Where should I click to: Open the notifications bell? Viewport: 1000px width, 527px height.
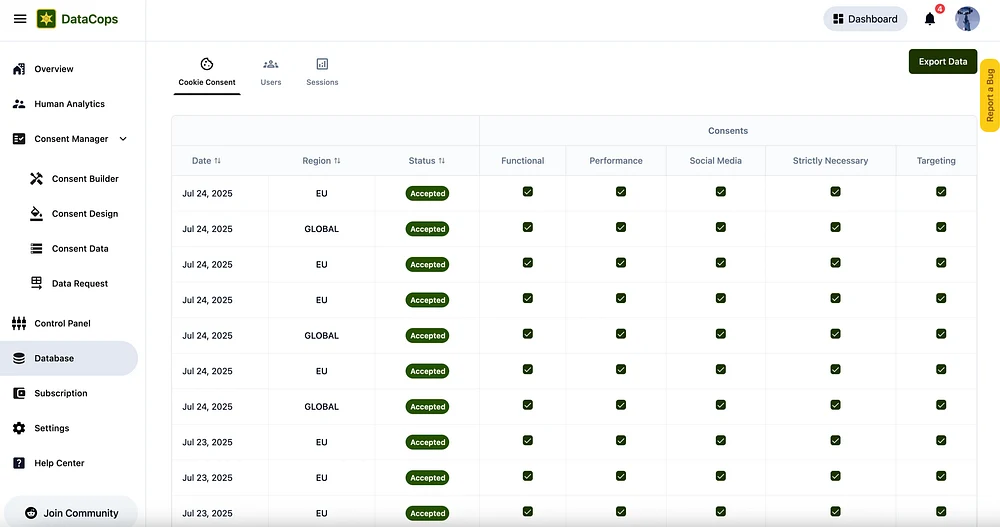tap(930, 19)
